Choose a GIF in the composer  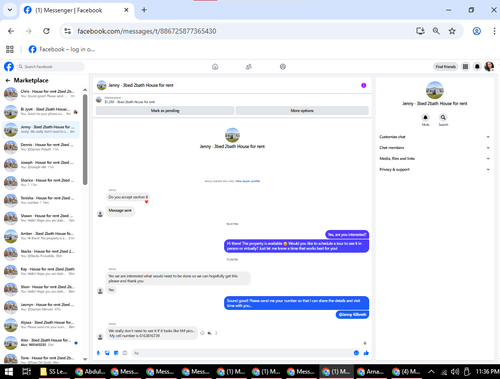[125, 353]
